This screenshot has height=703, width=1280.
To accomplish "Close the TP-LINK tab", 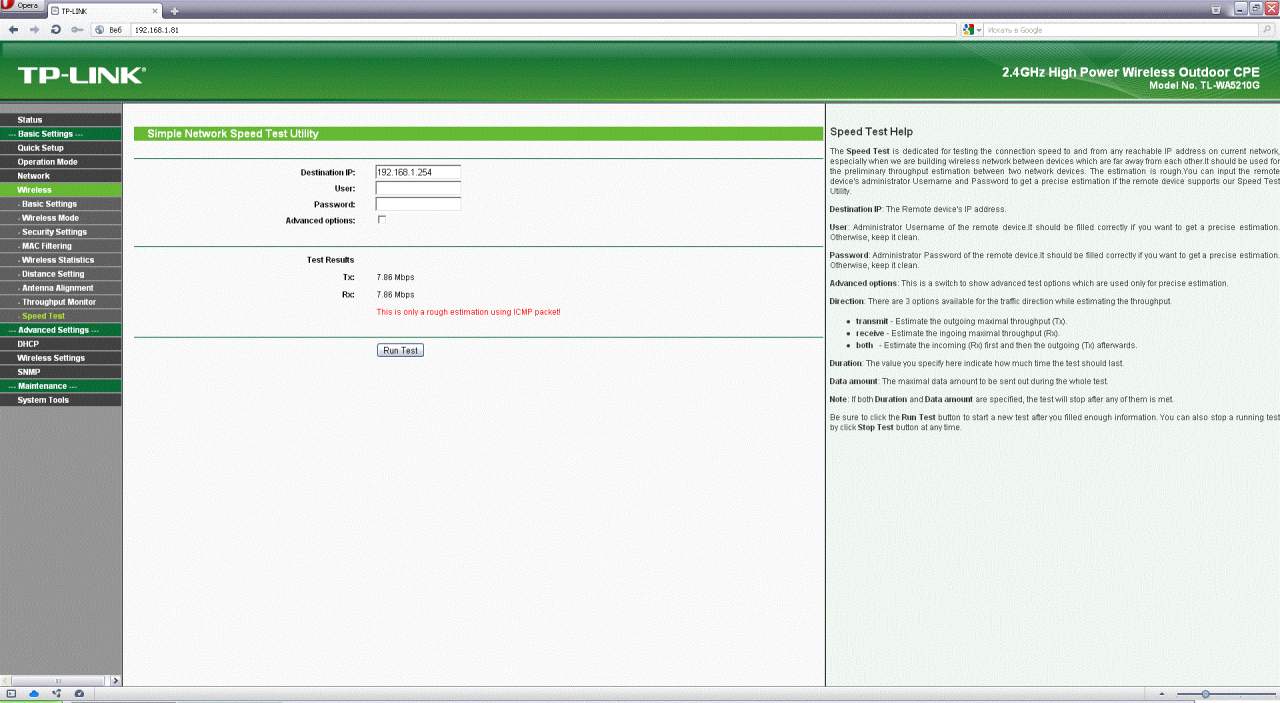I will (x=155, y=10).
